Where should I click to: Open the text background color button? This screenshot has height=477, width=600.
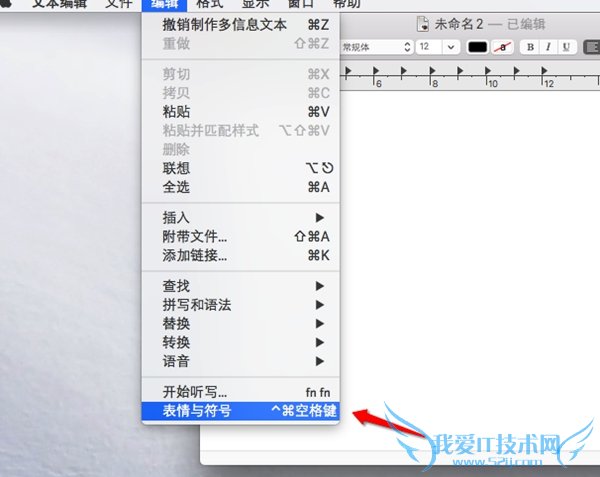tap(502, 47)
